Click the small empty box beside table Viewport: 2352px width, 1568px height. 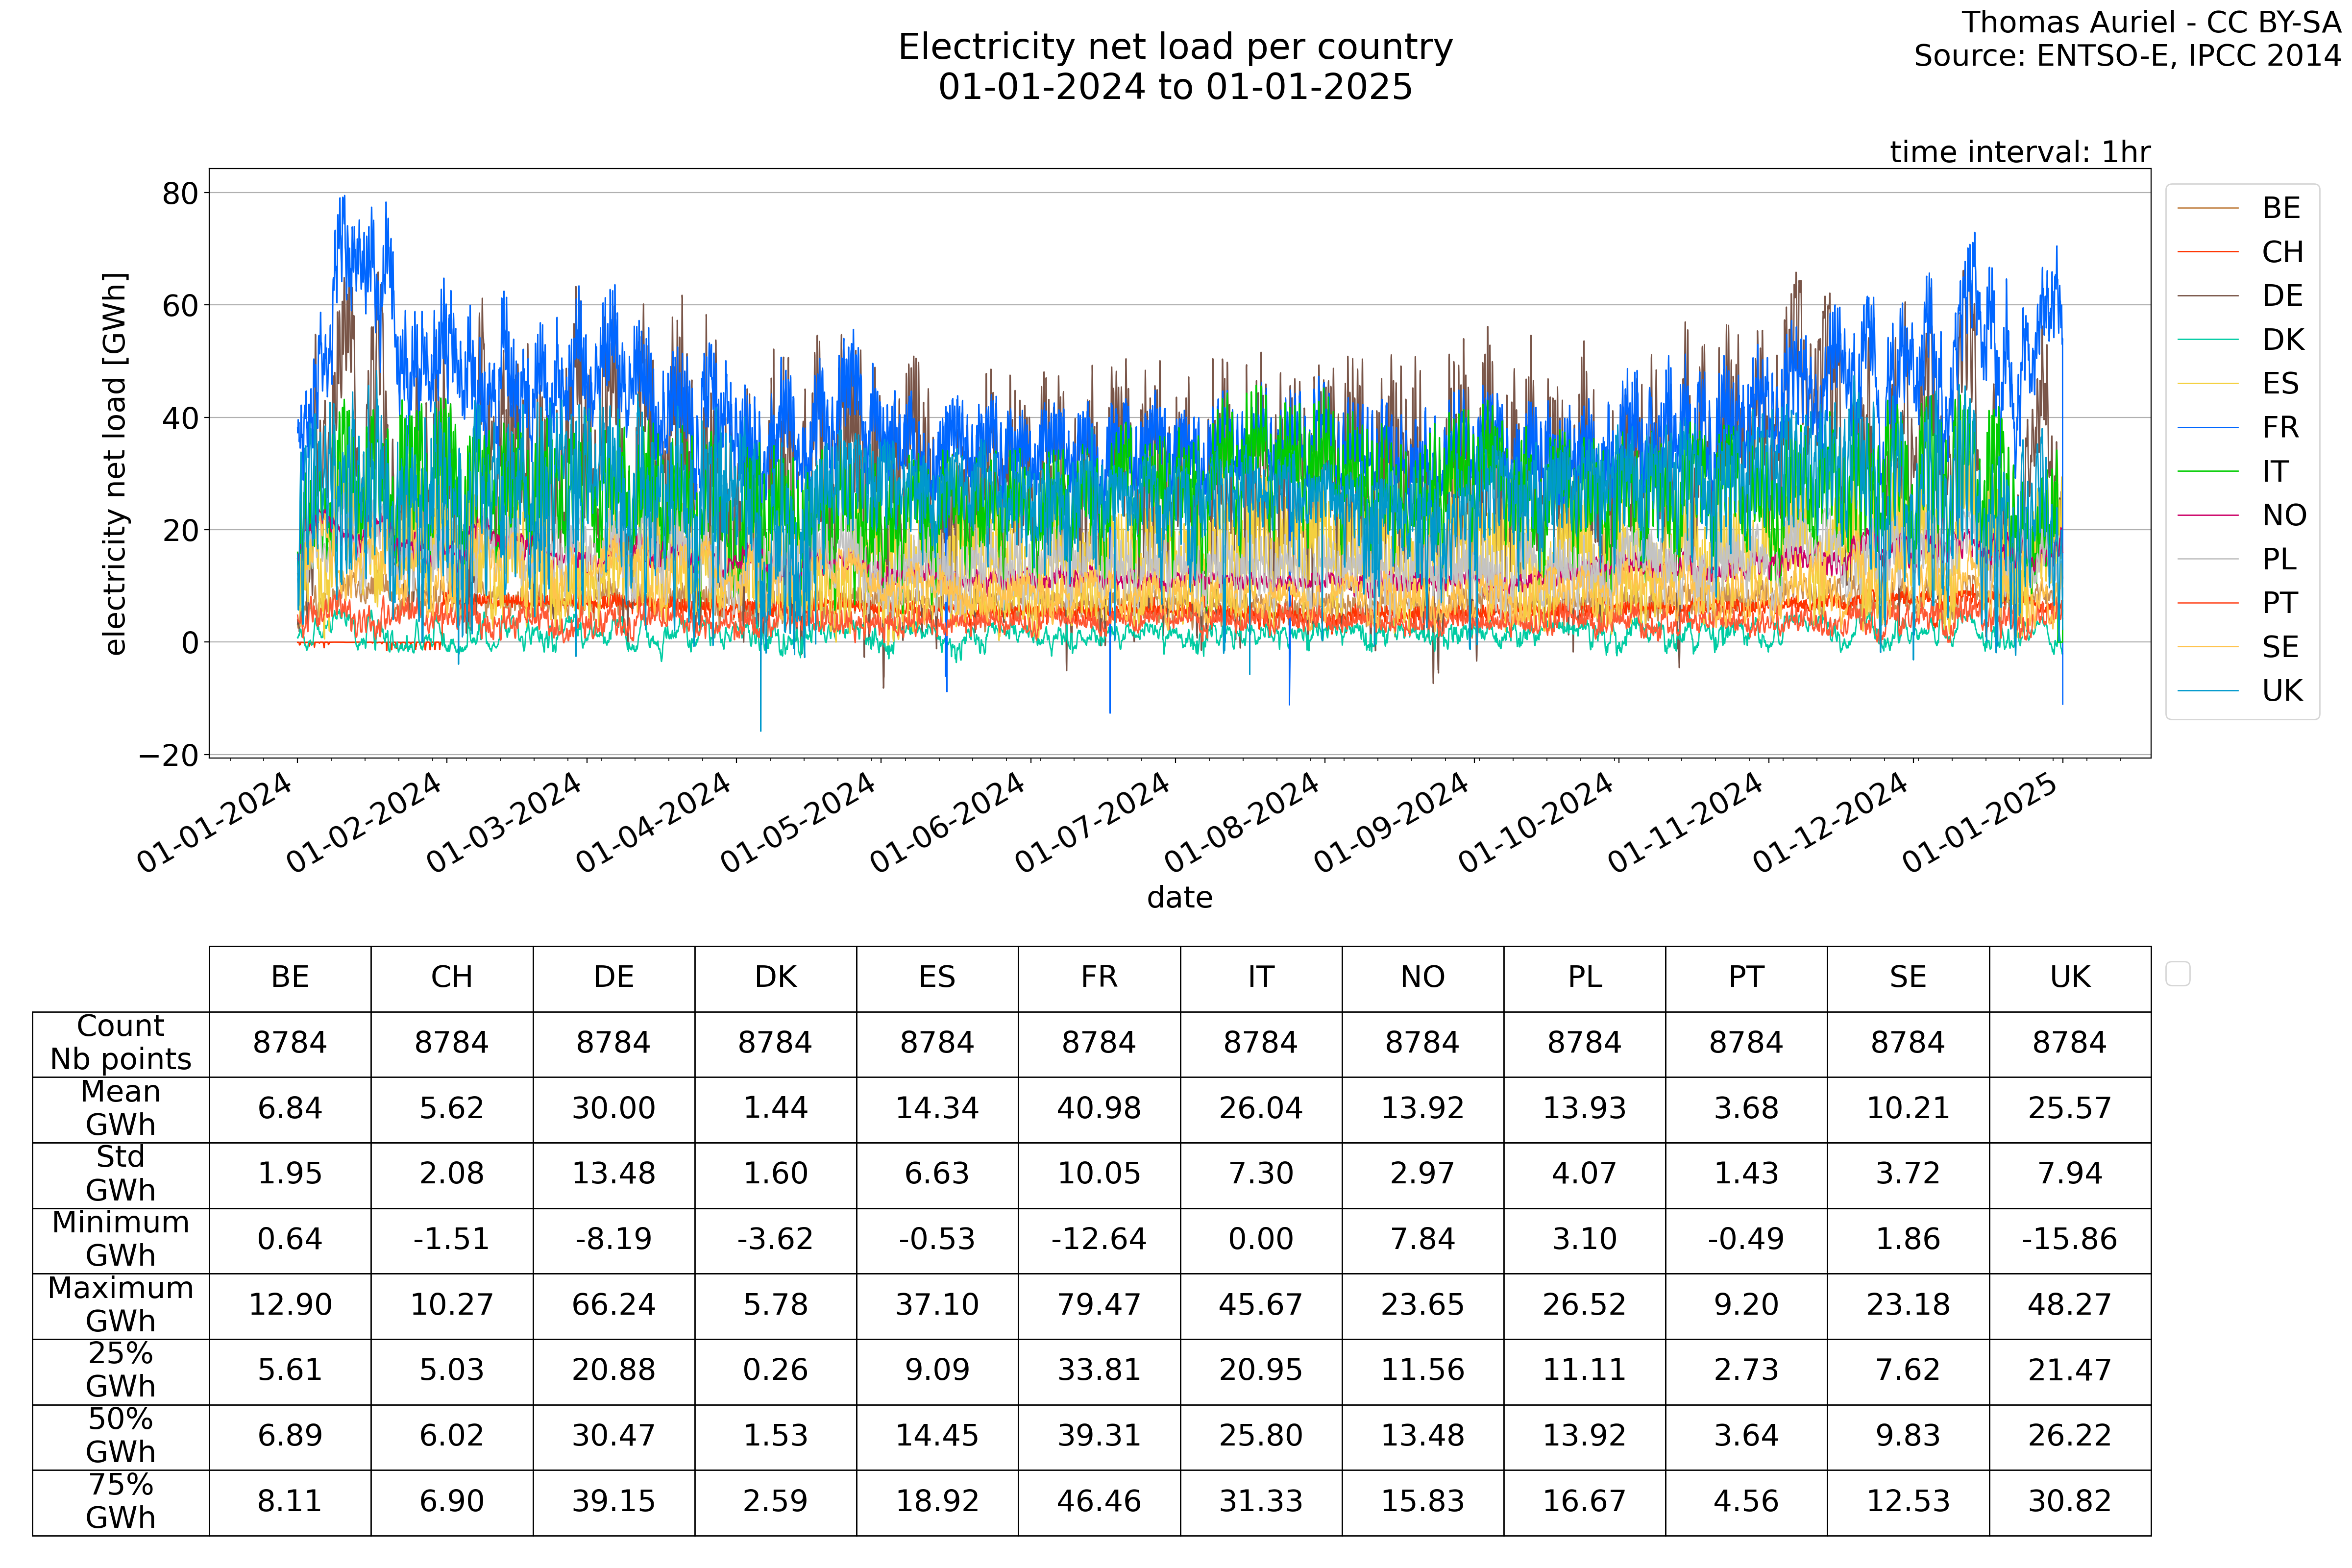click(2177, 974)
